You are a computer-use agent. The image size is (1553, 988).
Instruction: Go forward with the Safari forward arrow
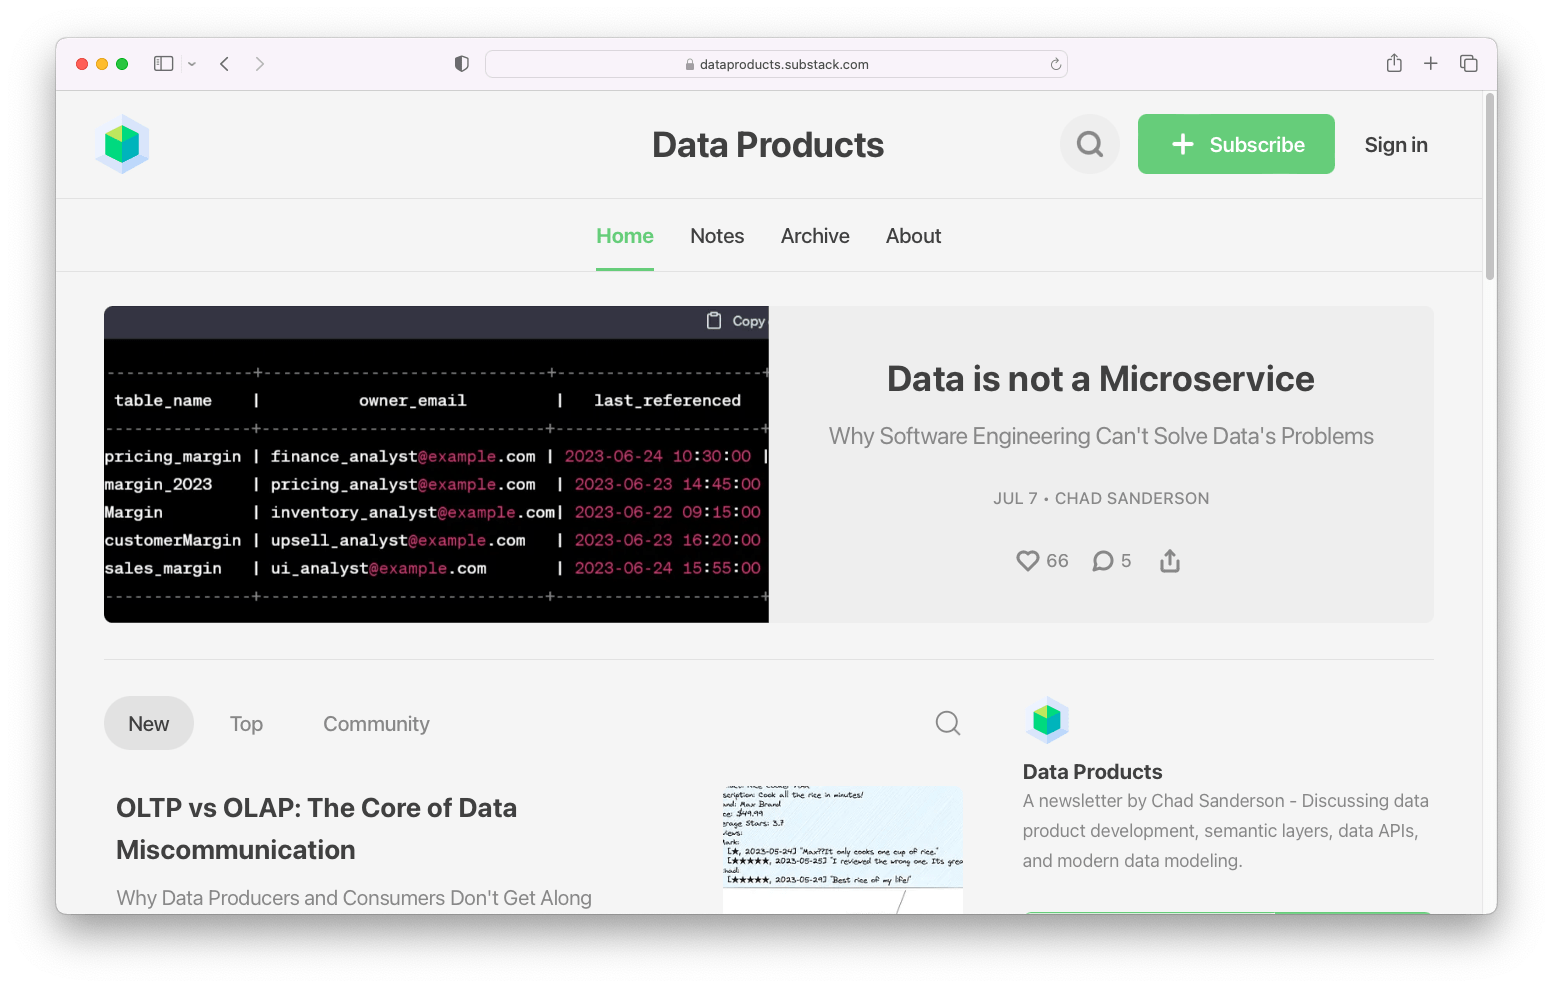point(260,64)
